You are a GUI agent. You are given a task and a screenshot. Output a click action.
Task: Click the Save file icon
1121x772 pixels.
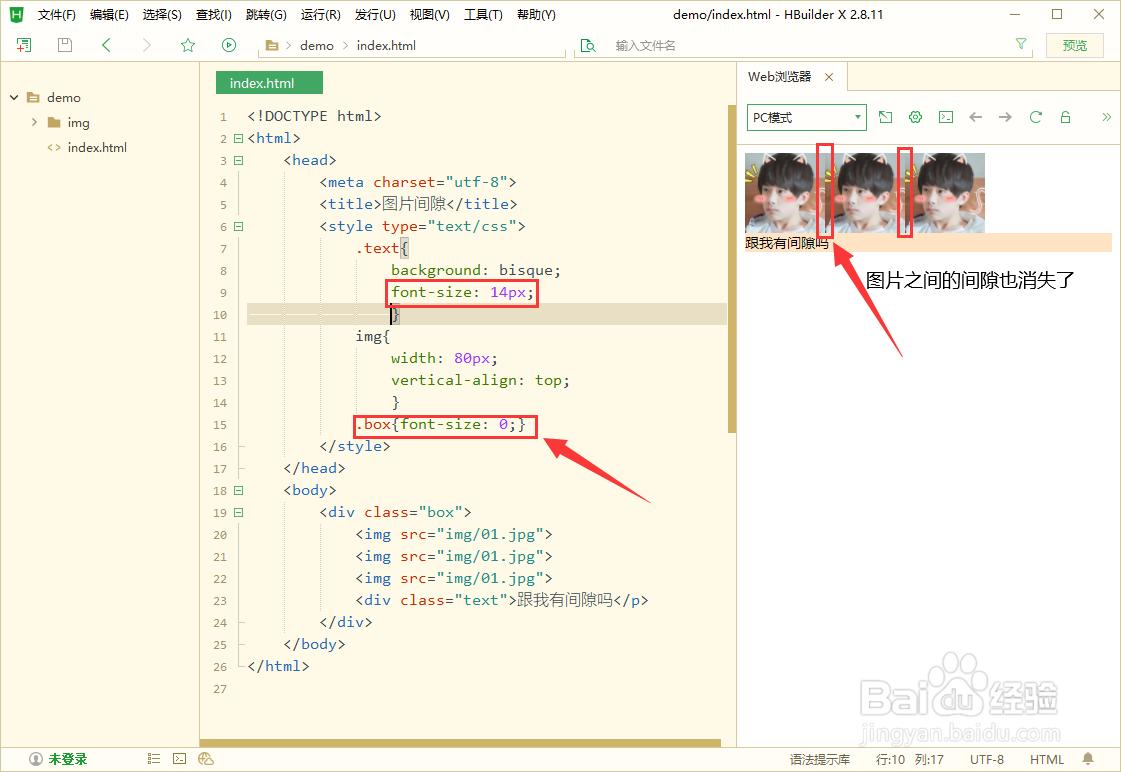tap(62, 45)
